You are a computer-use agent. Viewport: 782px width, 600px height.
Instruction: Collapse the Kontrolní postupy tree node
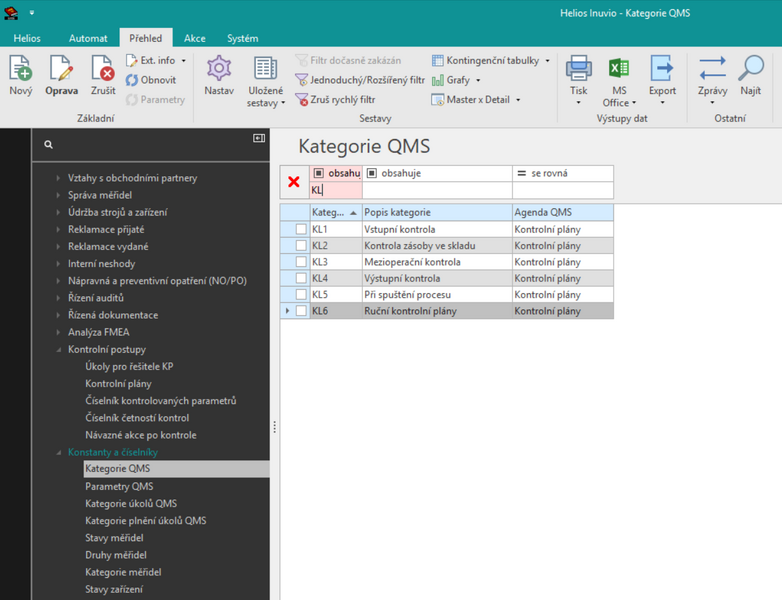pyautogui.click(x=58, y=349)
